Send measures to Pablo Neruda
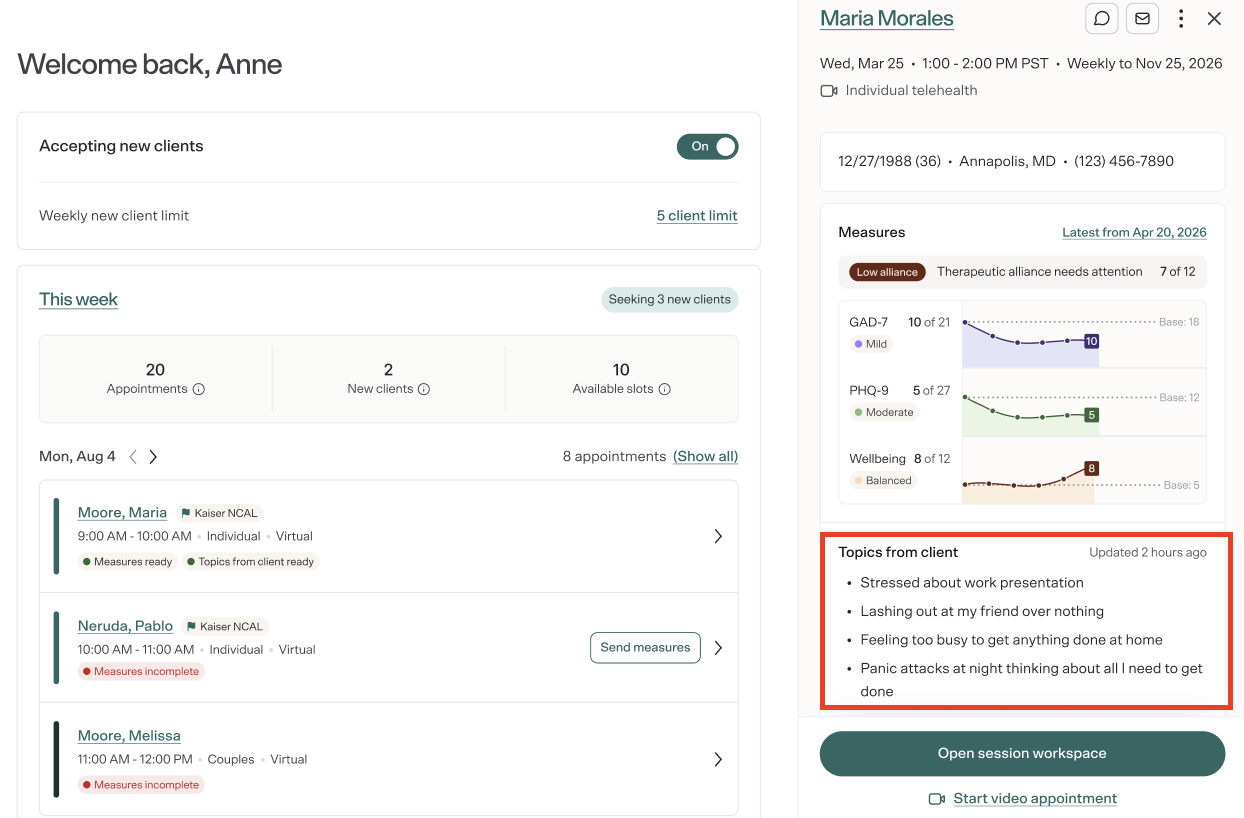This screenshot has width=1244, height=818. pos(645,648)
